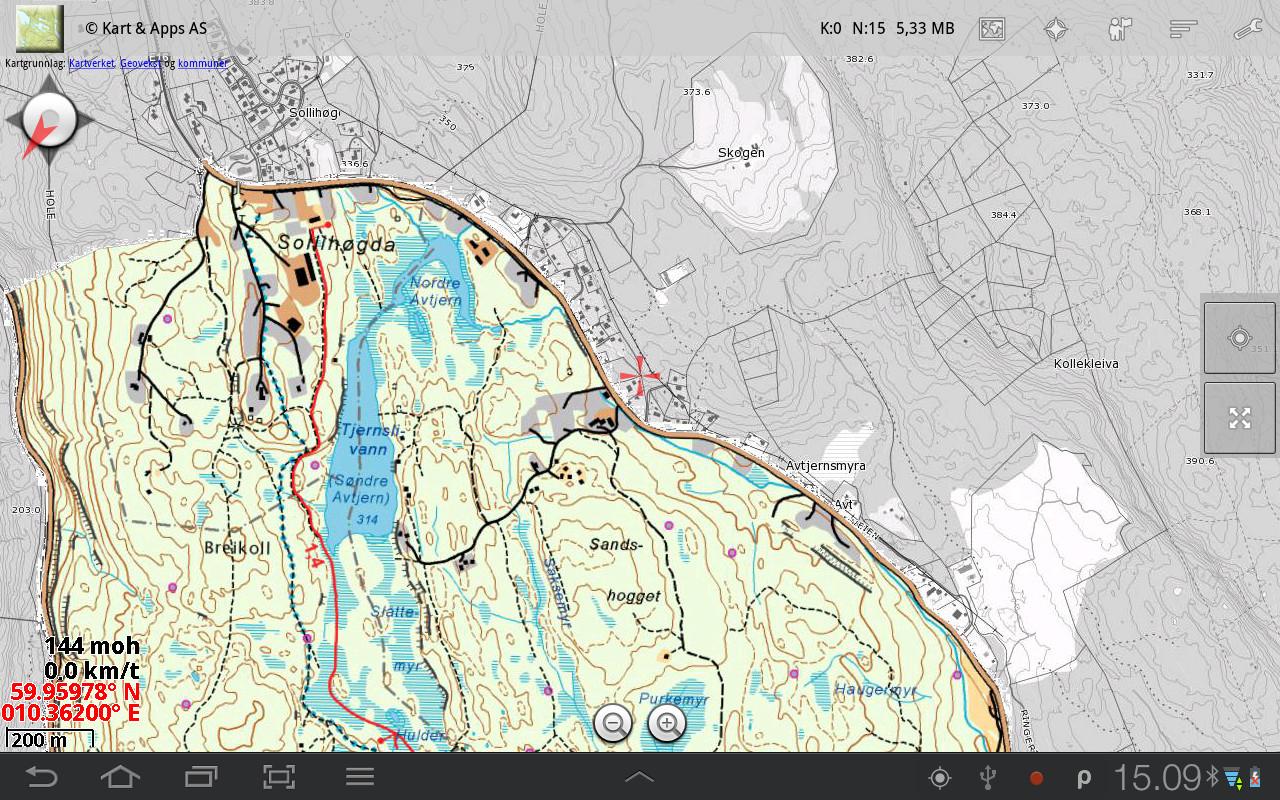Tap the Skogen place label

[741, 153]
